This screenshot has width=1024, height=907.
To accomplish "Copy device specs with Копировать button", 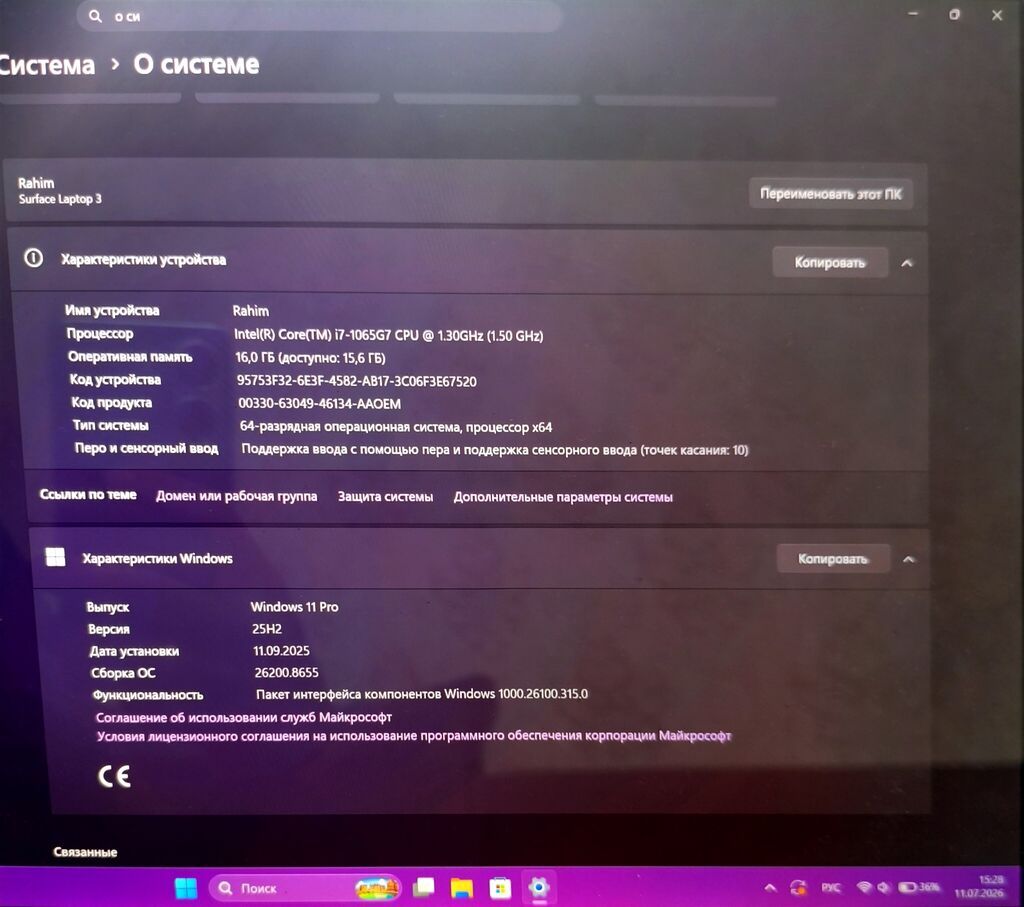I will (x=830, y=262).
